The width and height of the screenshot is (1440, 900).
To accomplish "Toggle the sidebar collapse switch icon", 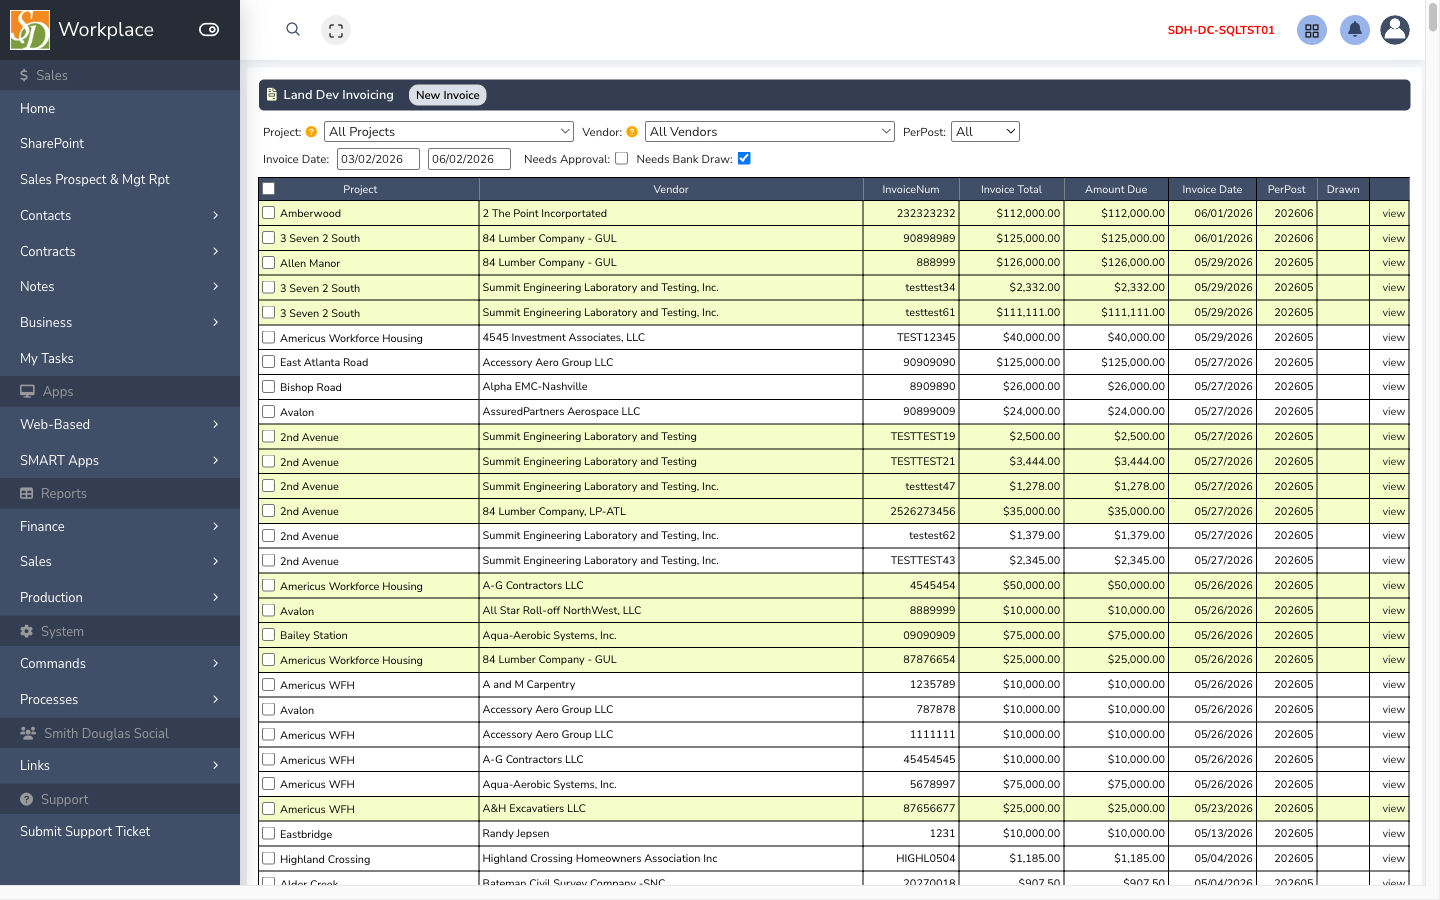I will point(209,30).
